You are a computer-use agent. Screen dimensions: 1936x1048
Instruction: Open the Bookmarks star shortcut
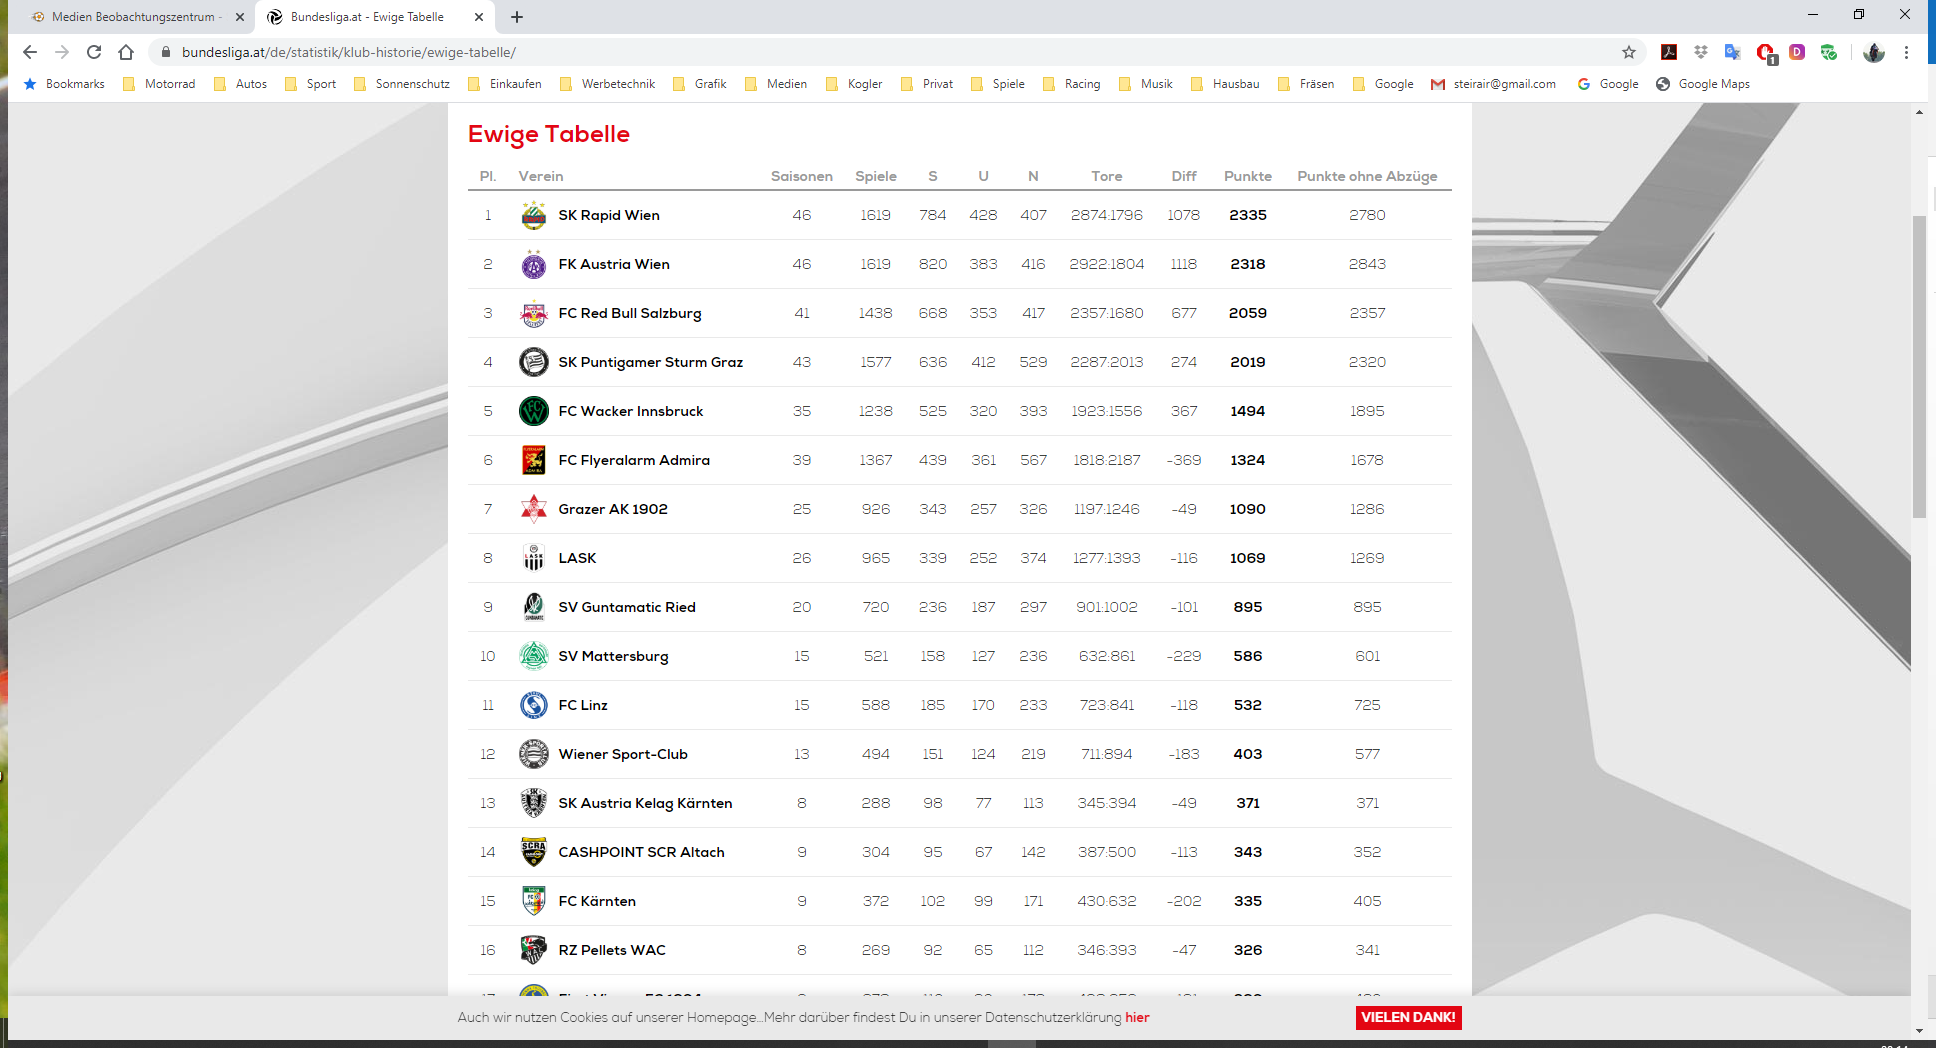64,84
